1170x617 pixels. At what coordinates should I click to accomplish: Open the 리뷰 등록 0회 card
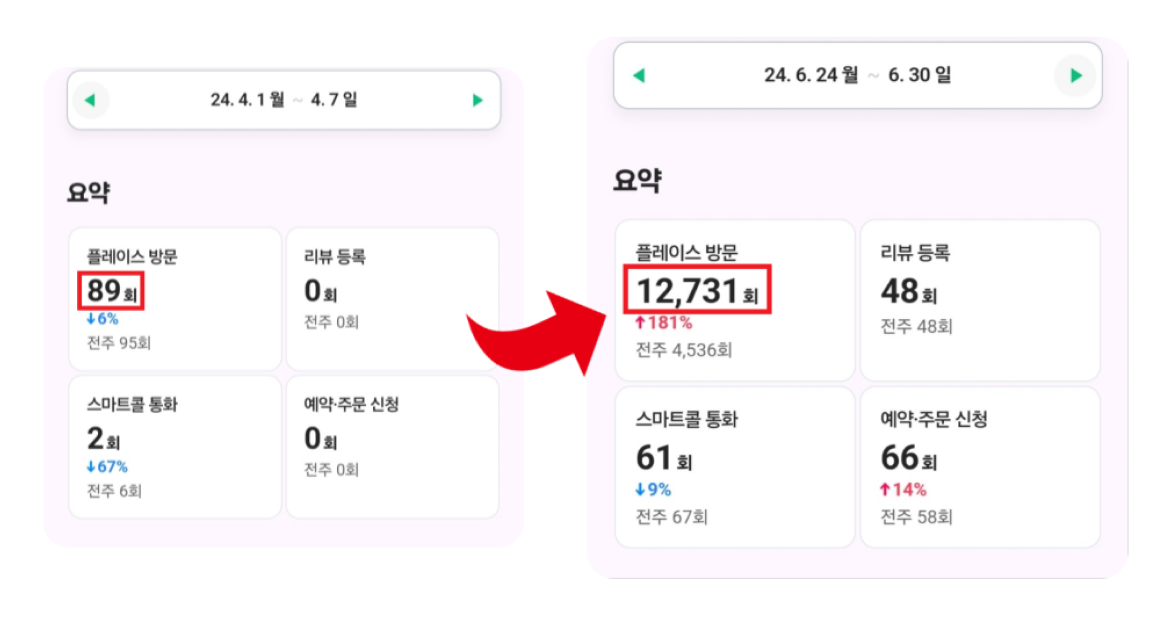point(392,299)
